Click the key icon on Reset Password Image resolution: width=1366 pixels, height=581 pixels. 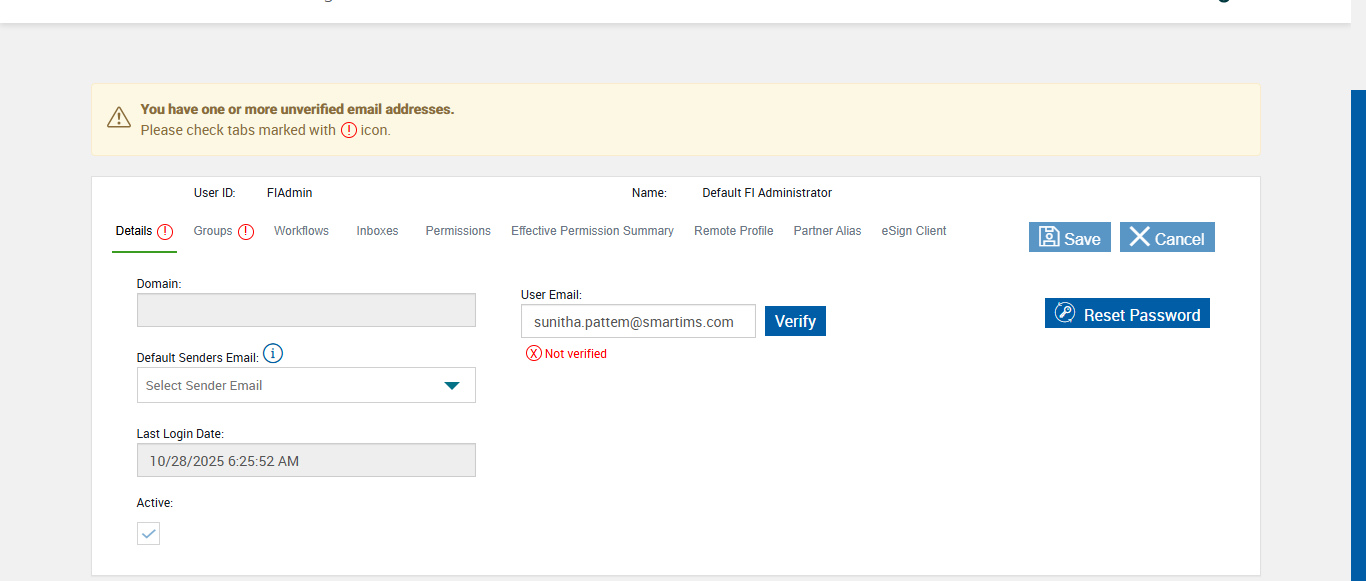1064,314
